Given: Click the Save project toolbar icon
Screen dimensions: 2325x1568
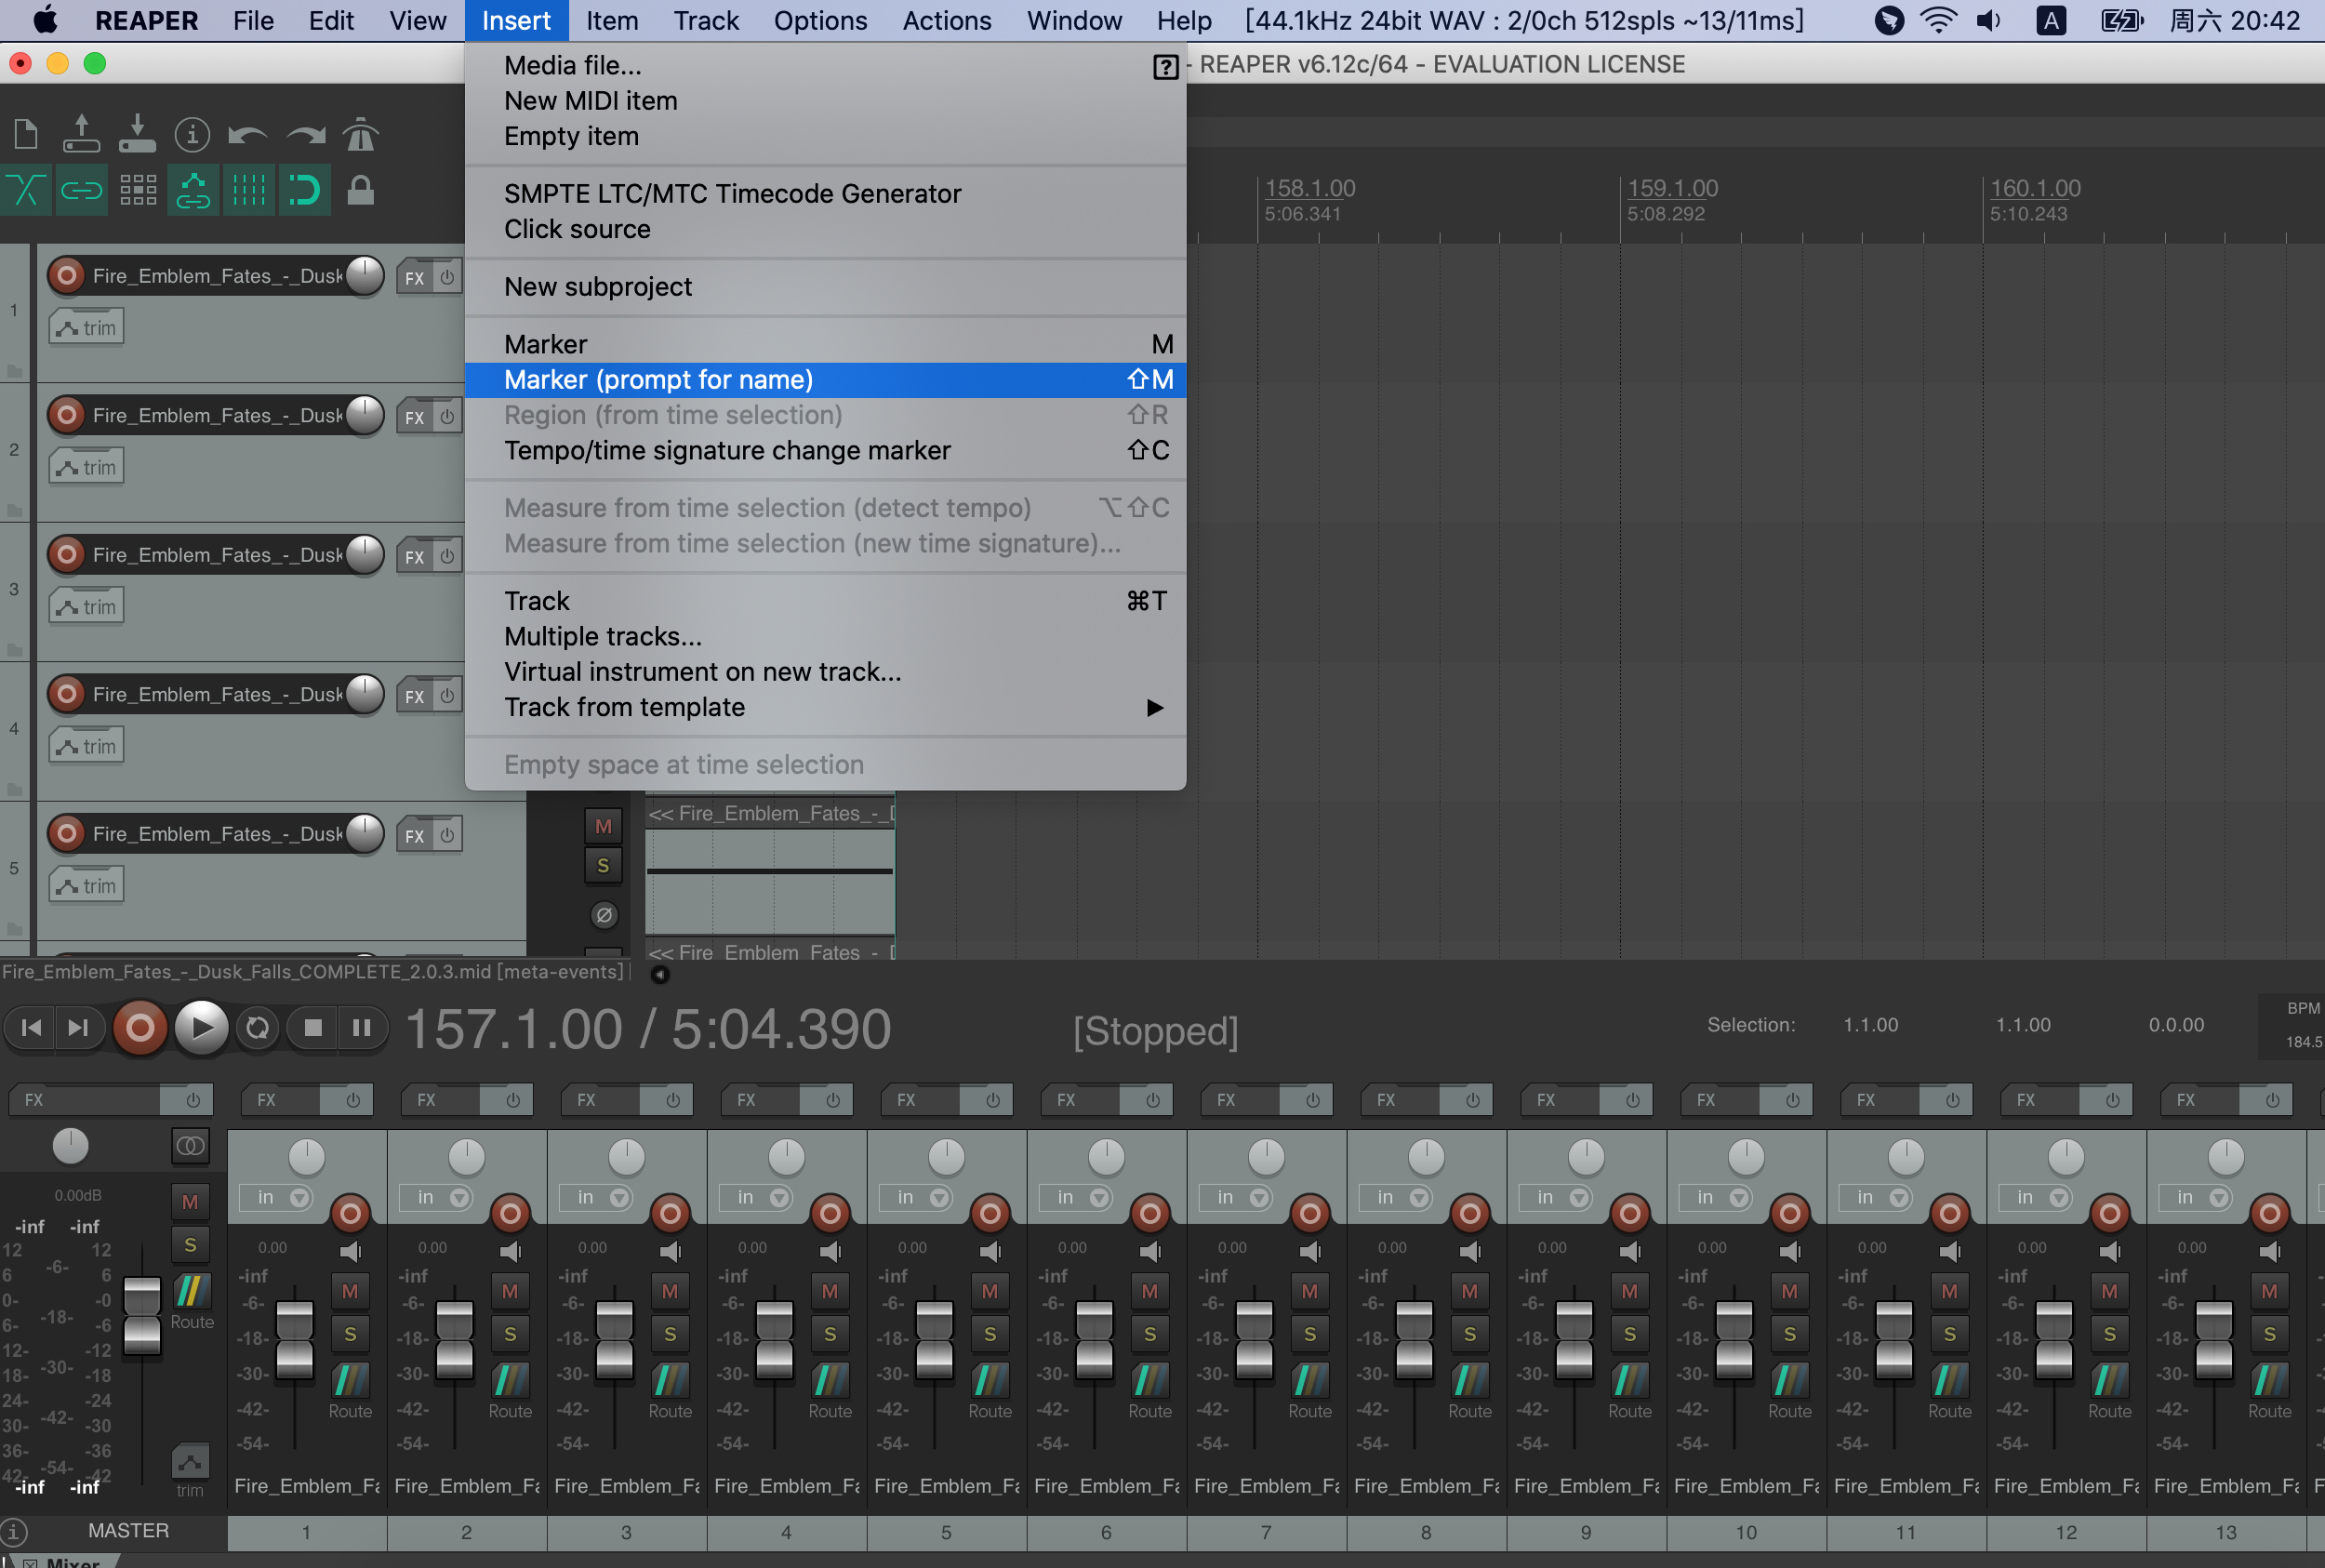Looking at the screenshot, I should tap(137, 134).
